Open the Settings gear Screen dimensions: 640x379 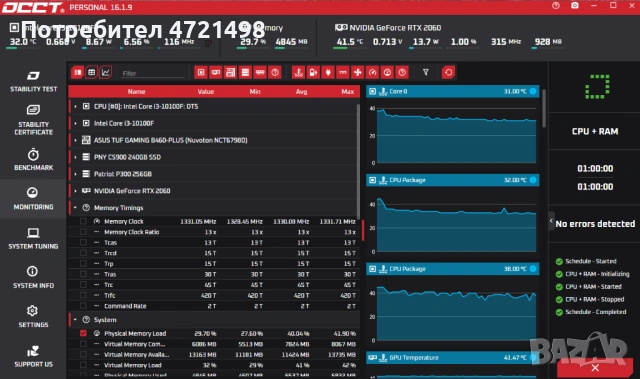pos(33,317)
